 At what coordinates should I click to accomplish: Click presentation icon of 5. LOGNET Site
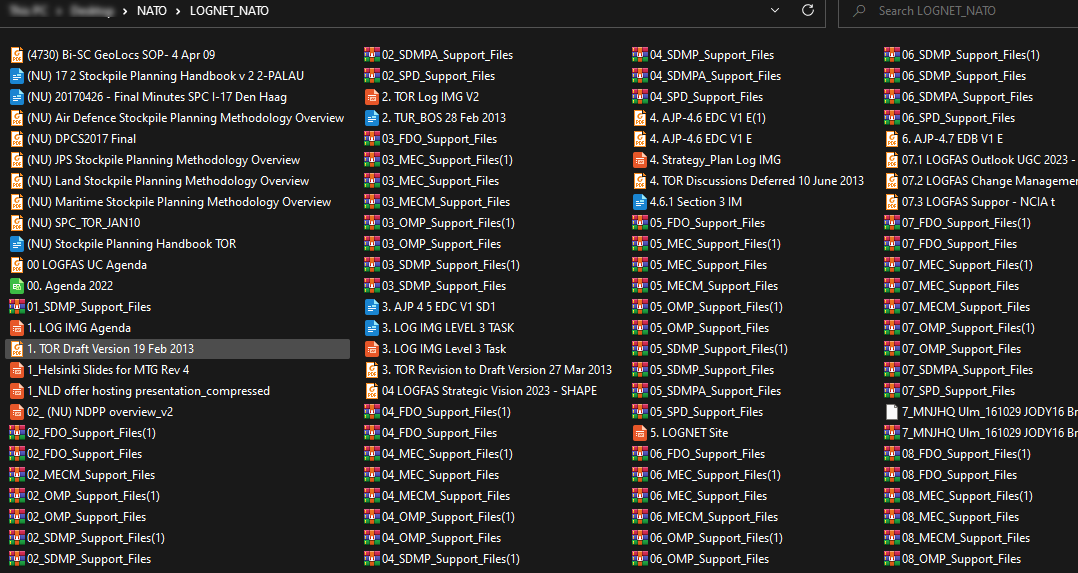coord(639,433)
